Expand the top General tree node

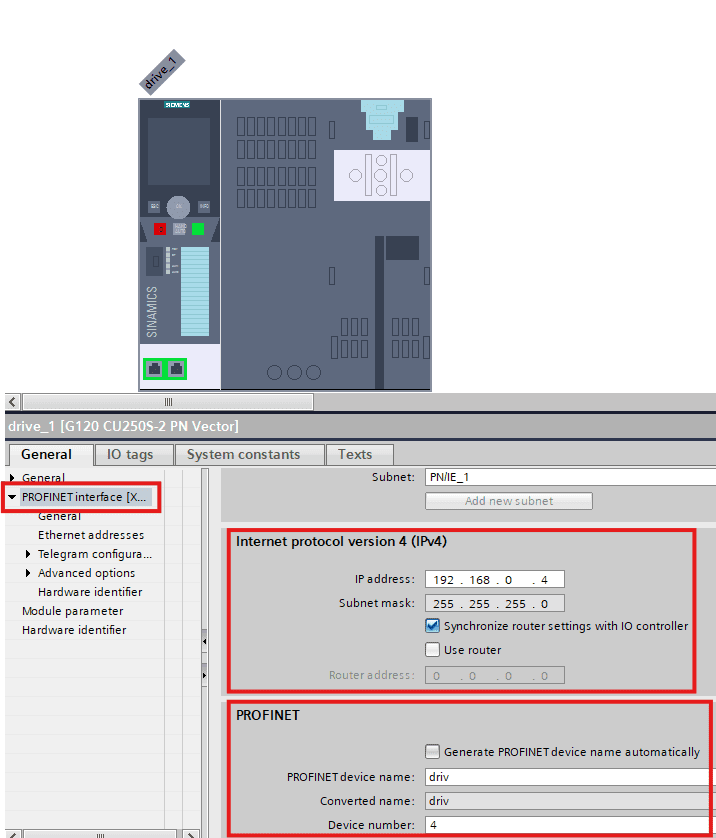click(x=12, y=477)
